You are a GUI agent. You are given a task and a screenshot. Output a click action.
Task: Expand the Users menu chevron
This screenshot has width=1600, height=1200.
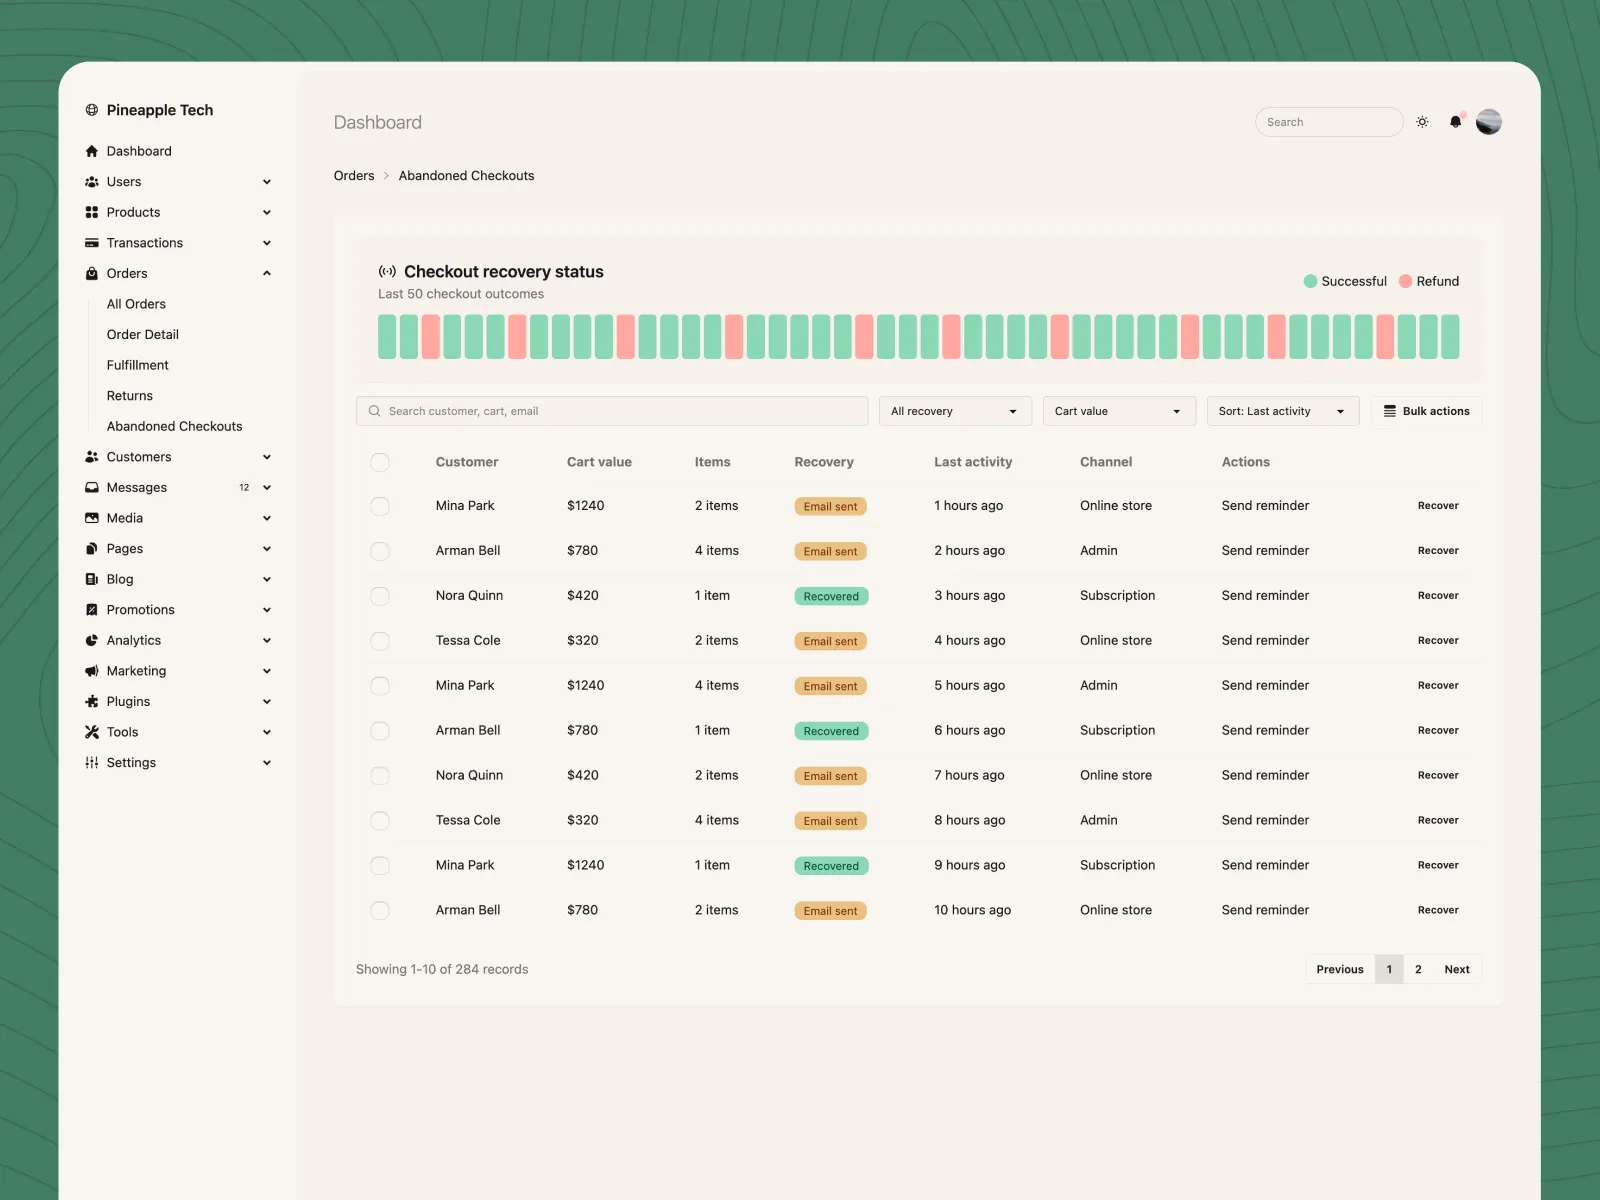267,182
